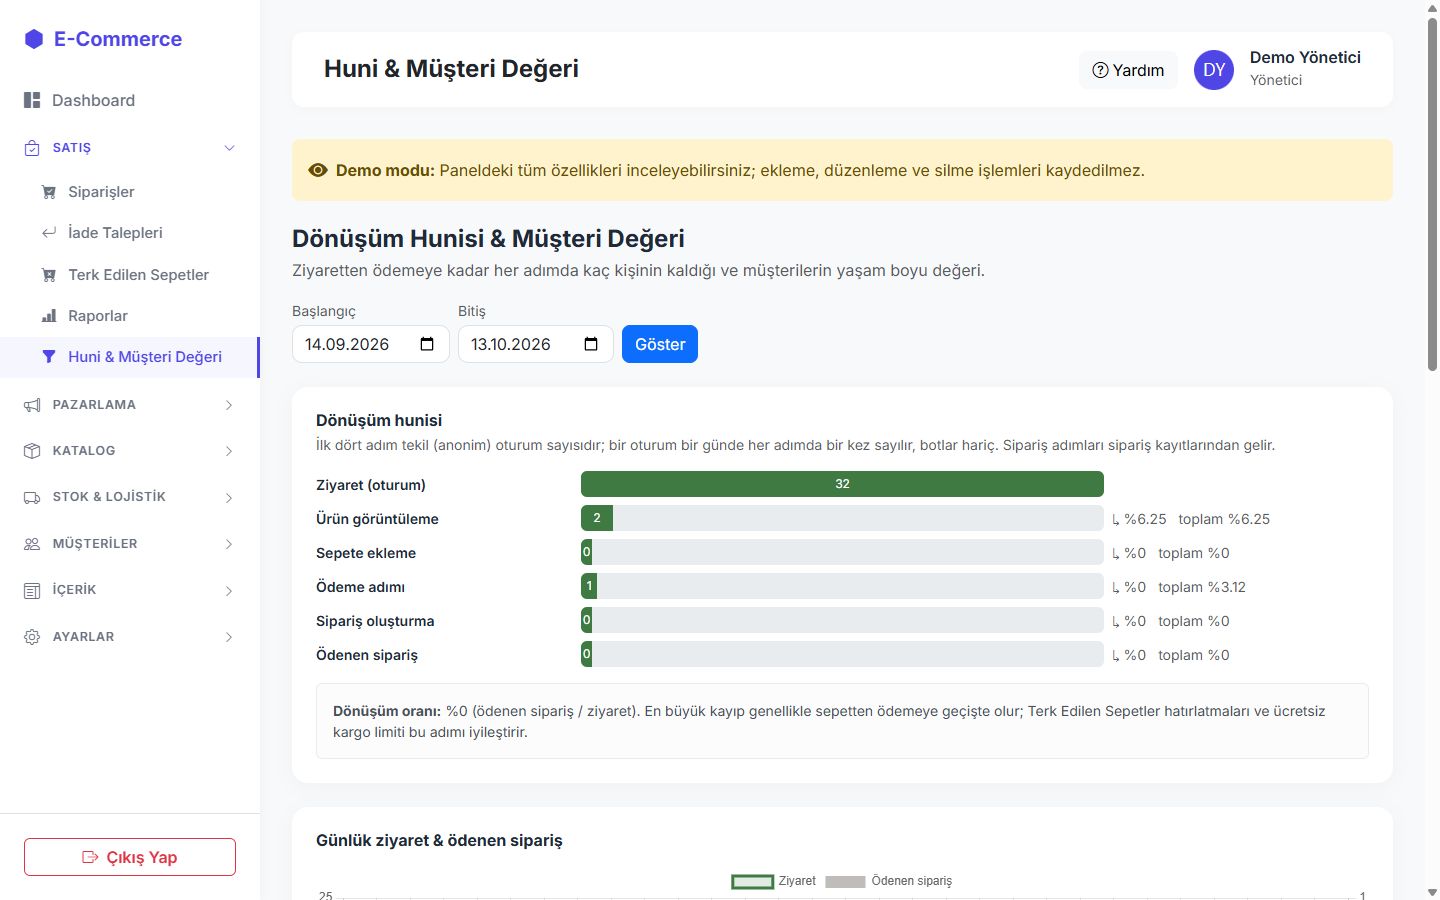
Task: Click the Başlangıç date field 14.09.2026
Action: pyautogui.click(x=371, y=344)
